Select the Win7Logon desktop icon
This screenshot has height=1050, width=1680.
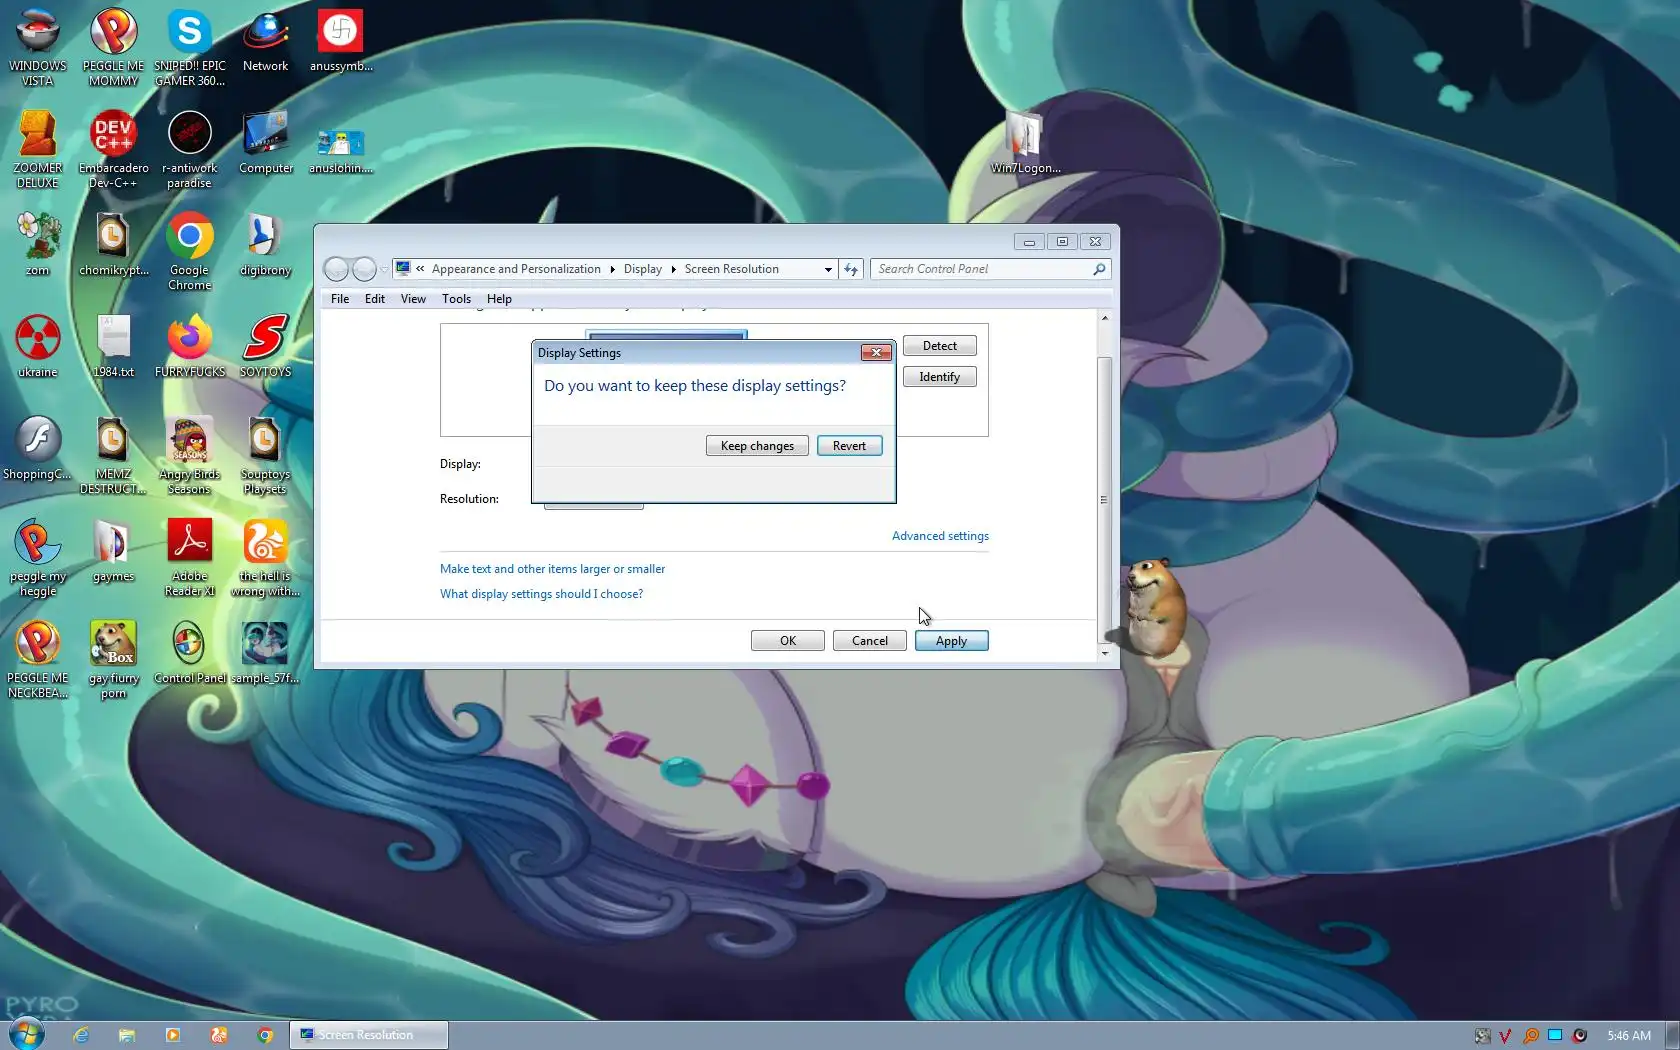click(x=1025, y=143)
